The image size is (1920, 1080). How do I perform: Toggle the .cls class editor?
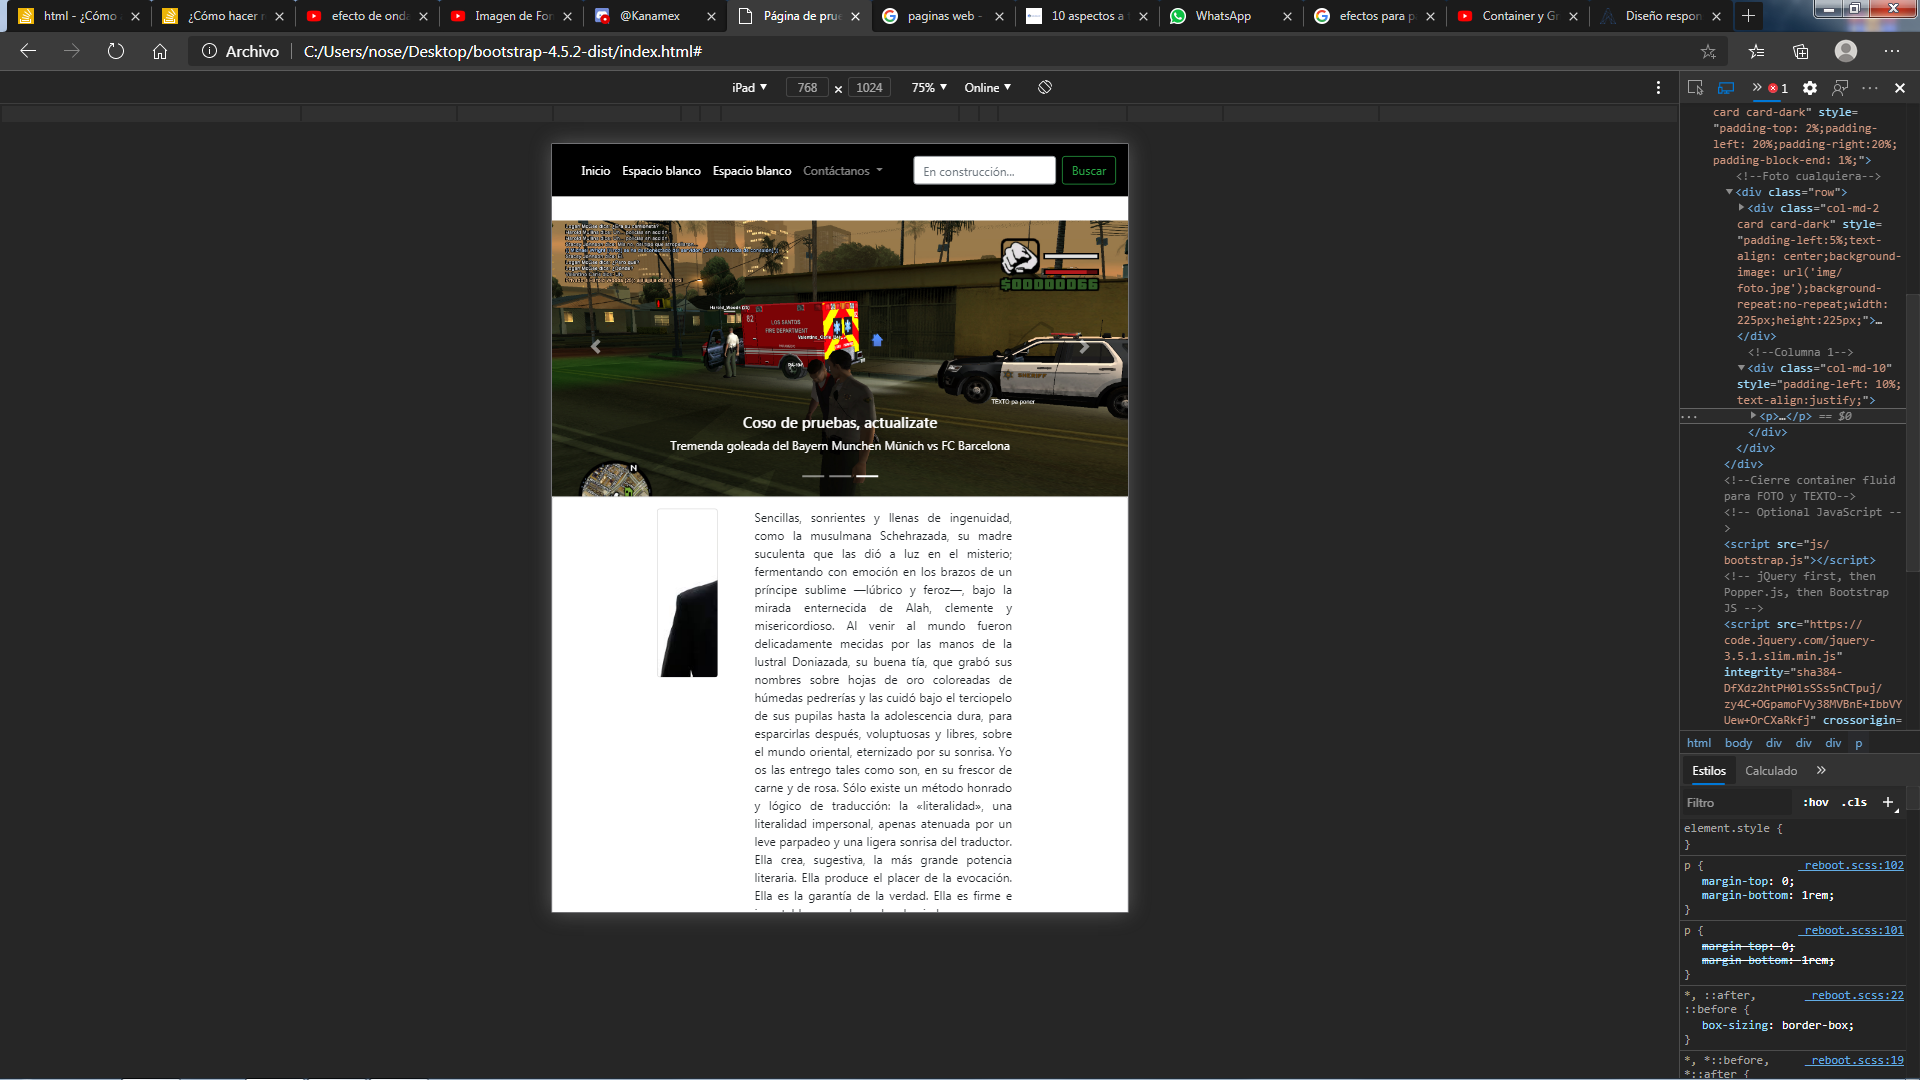1855,802
